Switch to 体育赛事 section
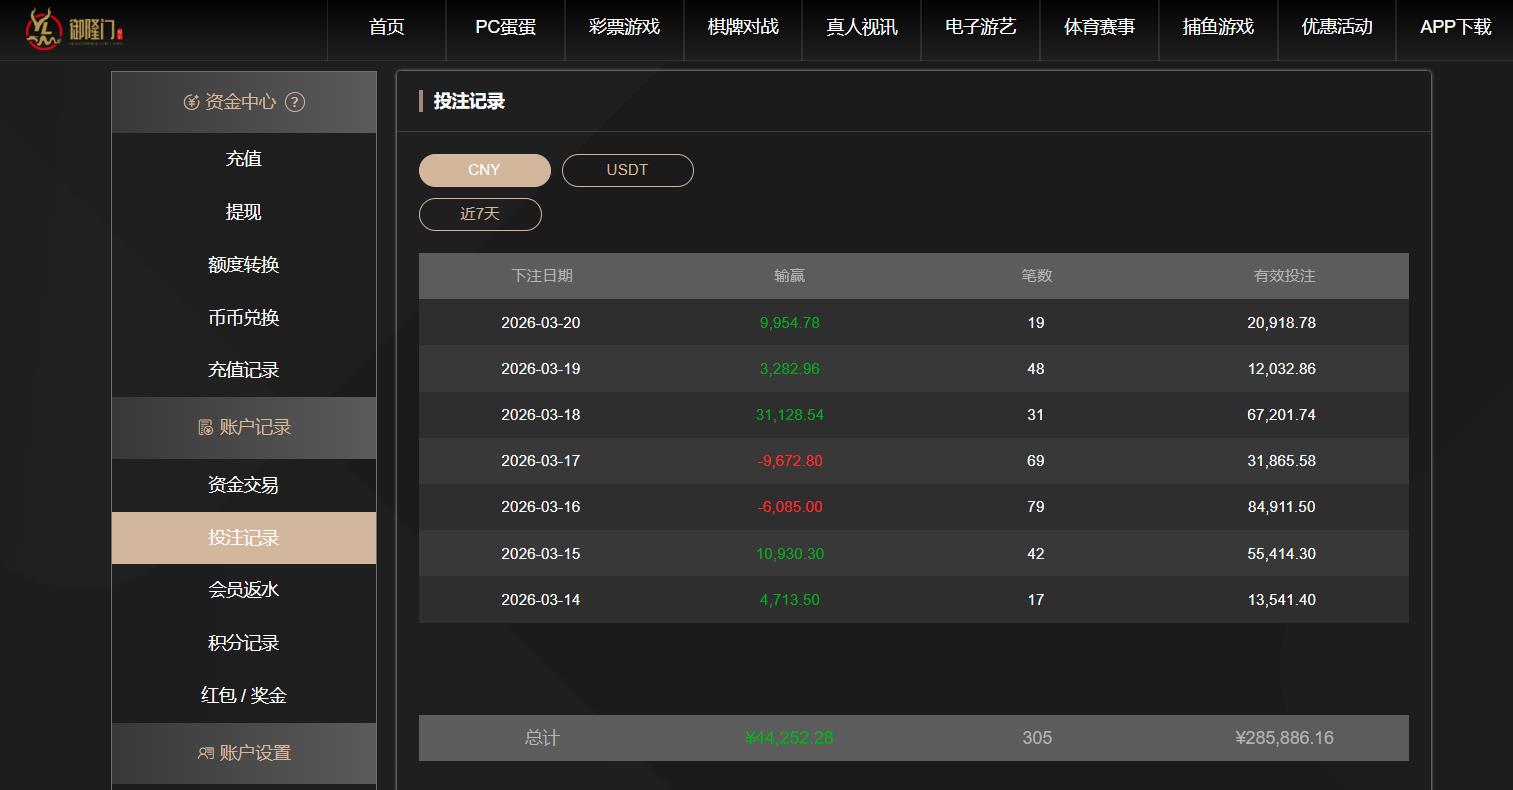 [x=1099, y=28]
